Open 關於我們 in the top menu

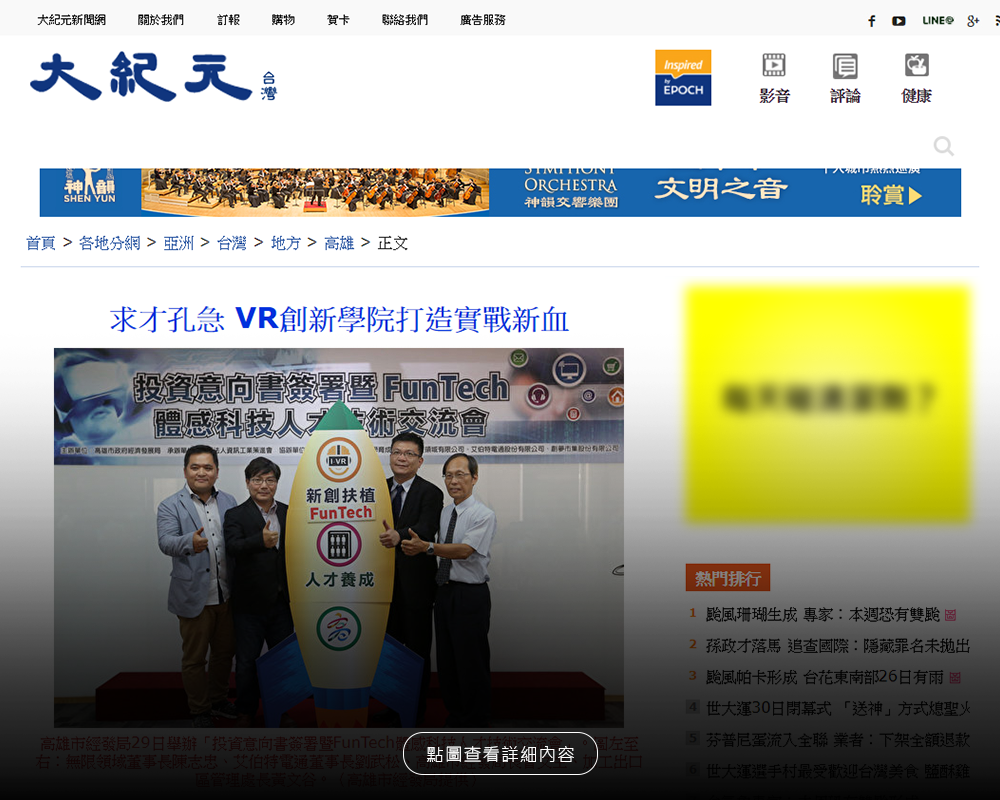(160, 20)
